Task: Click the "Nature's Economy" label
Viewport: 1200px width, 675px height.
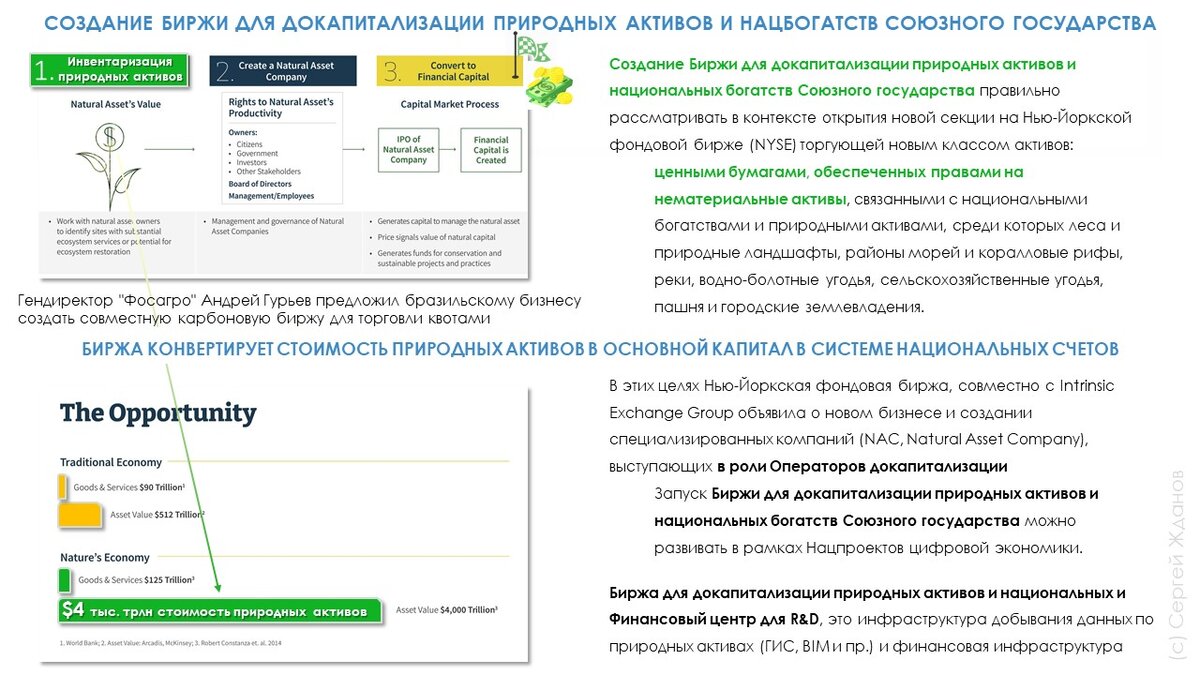Action: [105, 557]
